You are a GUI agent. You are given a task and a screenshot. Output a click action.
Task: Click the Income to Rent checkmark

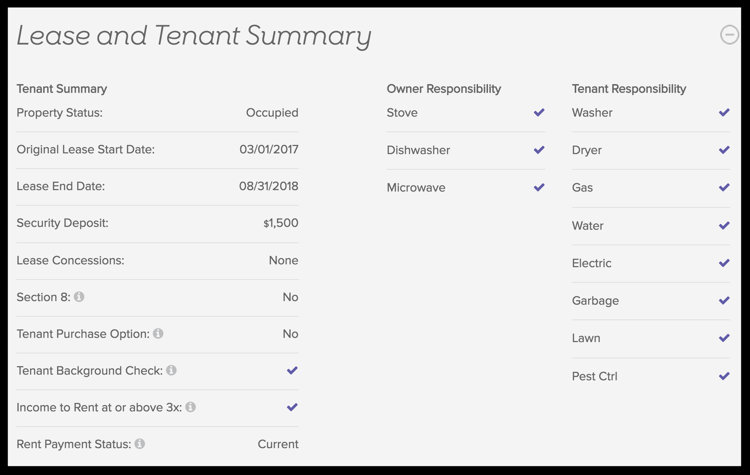click(x=292, y=407)
